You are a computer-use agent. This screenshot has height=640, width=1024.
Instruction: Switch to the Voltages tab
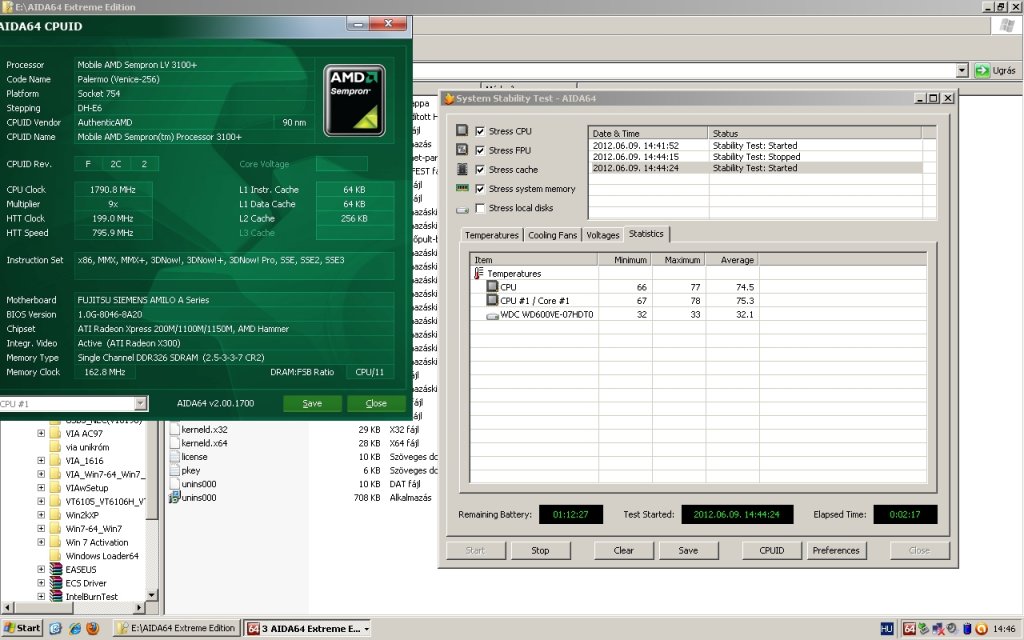pos(602,235)
